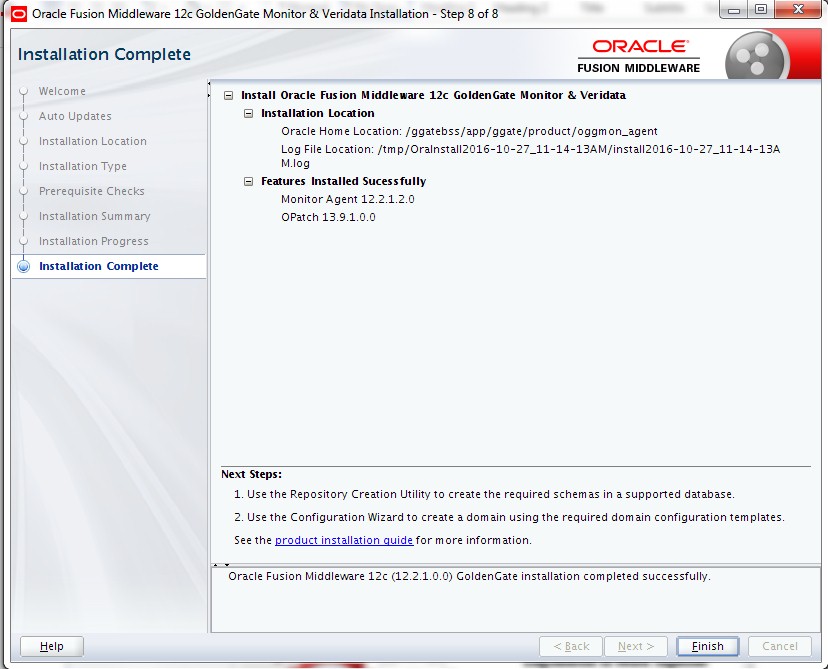Click the installation completed successfully message

[469, 576]
